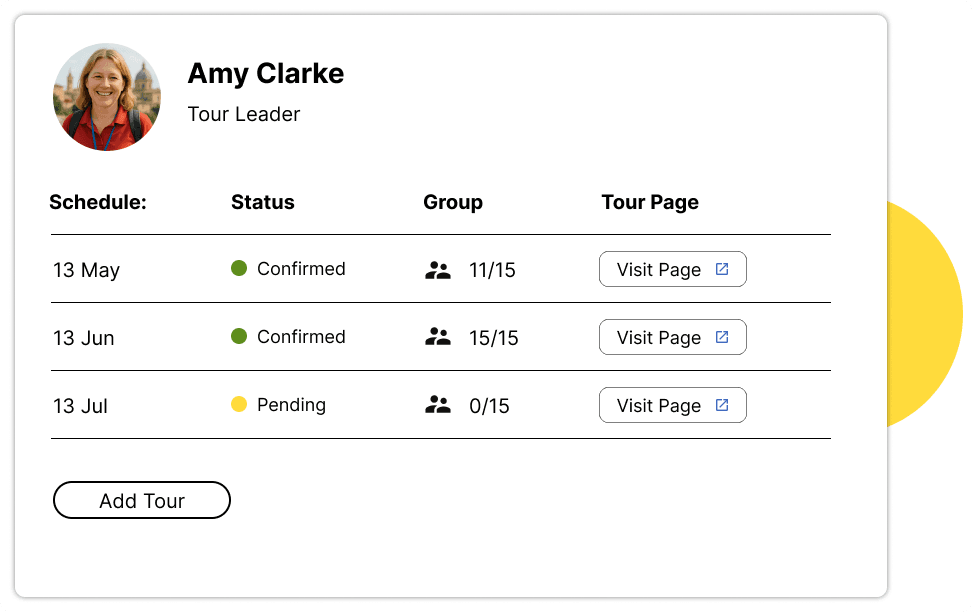Select the Tour Page column header
This screenshot has width=972, height=612.
tap(650, 202)
